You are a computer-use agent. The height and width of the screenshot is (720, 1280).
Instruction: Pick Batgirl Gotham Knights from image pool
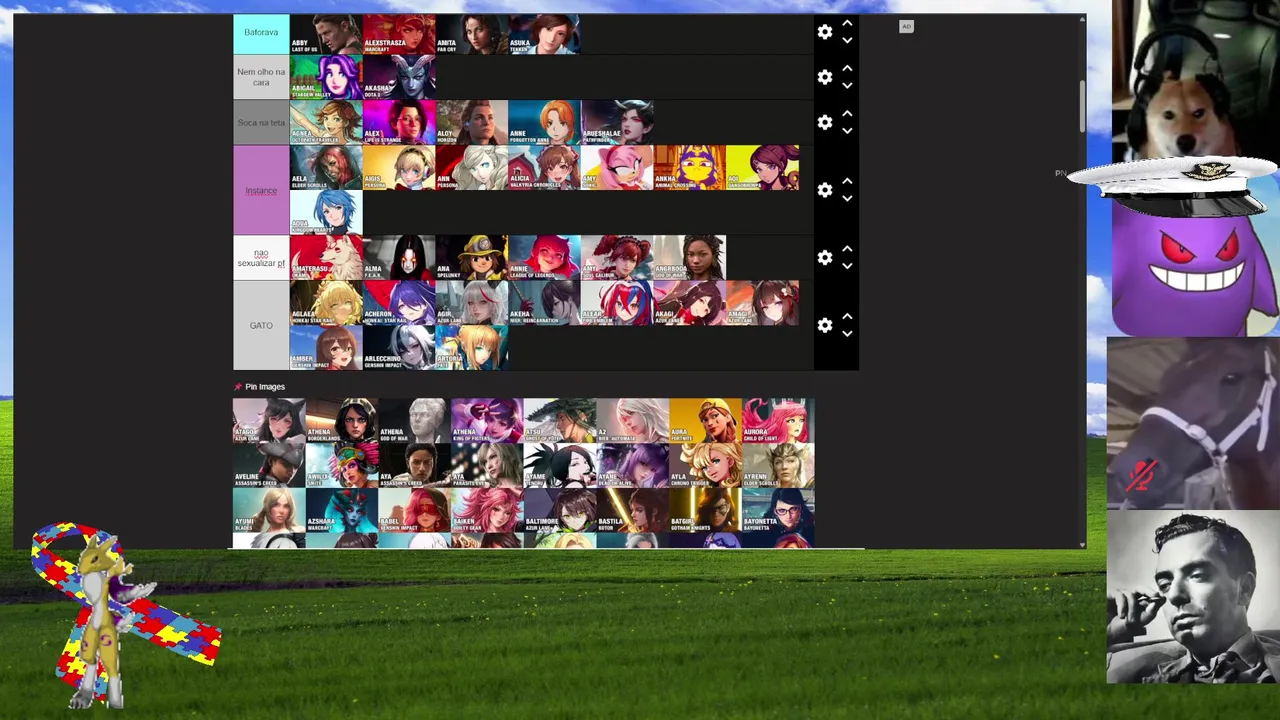click(x=706, y=511)
